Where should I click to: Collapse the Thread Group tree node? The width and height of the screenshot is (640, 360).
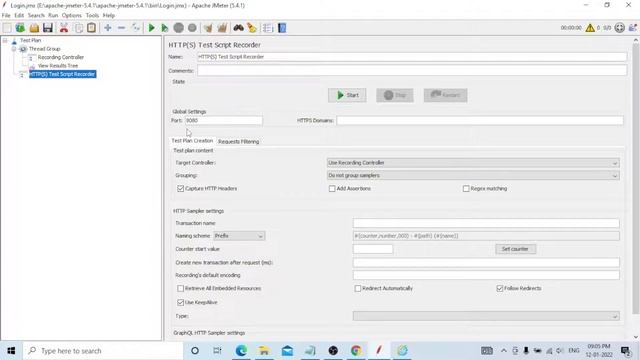click(14, 49)
